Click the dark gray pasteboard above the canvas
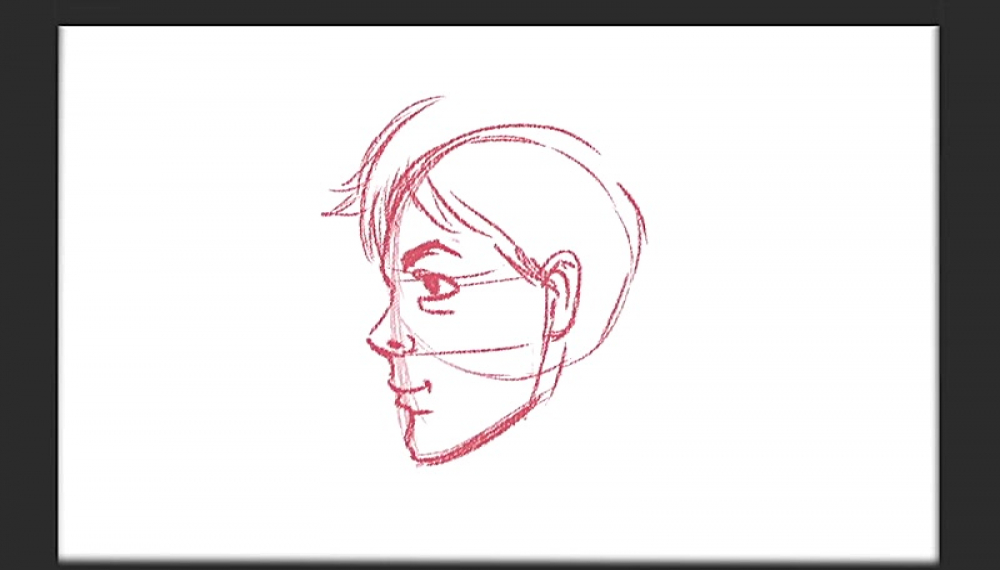 coord(500,11)
